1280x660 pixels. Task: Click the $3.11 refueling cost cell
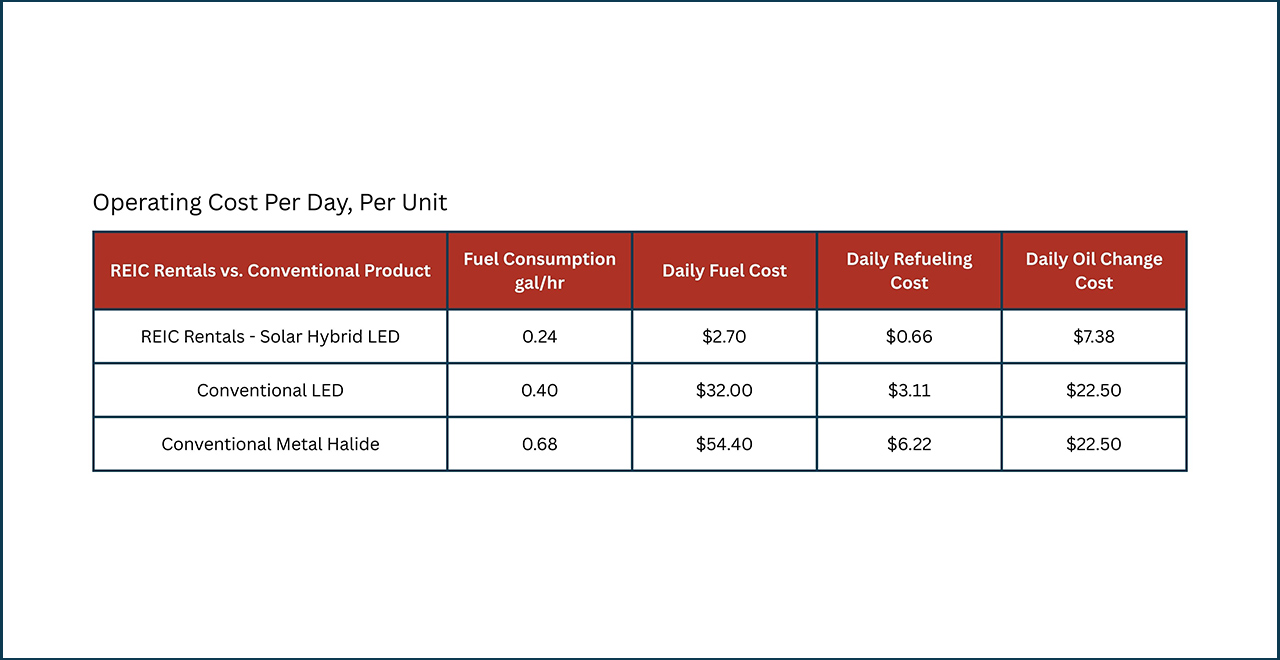(909, 390)
